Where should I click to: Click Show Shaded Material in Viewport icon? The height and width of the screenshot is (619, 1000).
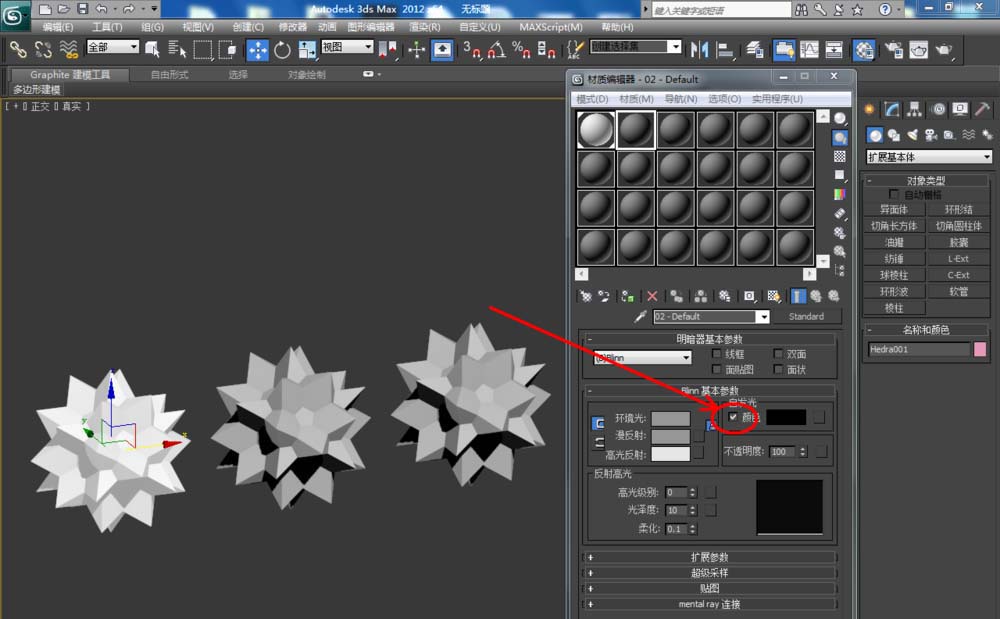(774, 296)
